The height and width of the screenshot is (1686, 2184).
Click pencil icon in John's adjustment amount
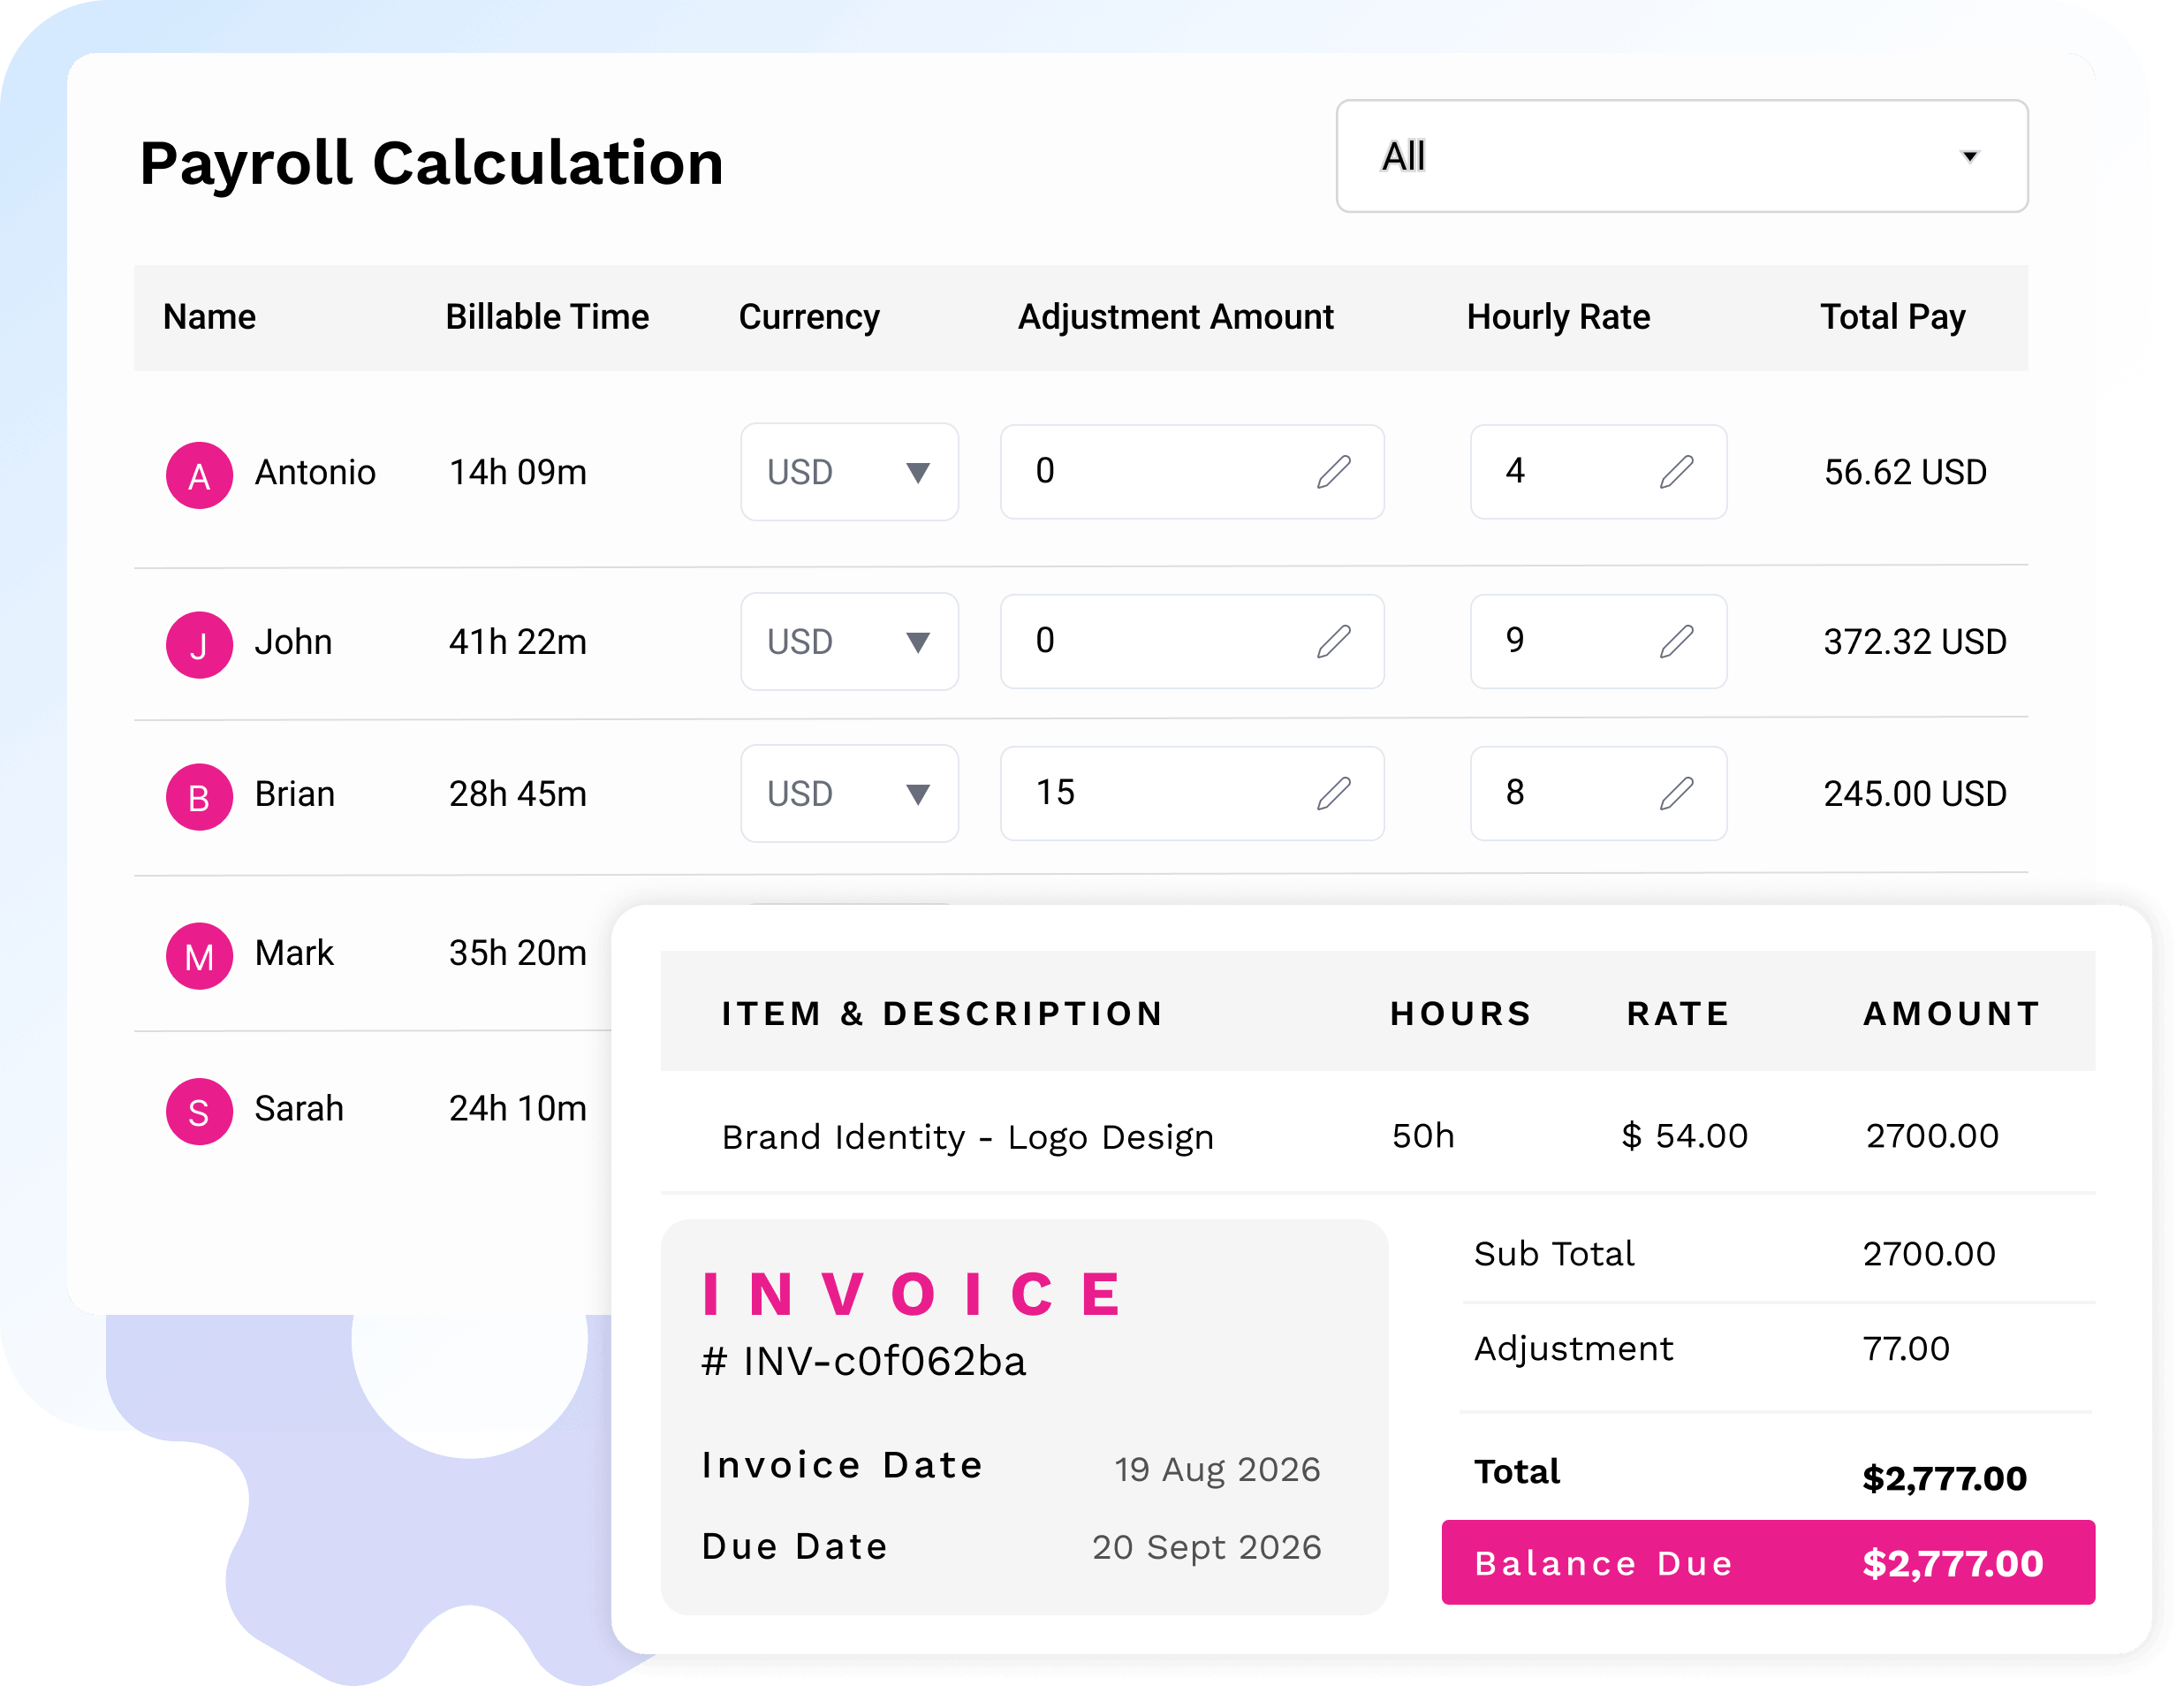point(1334,641)
